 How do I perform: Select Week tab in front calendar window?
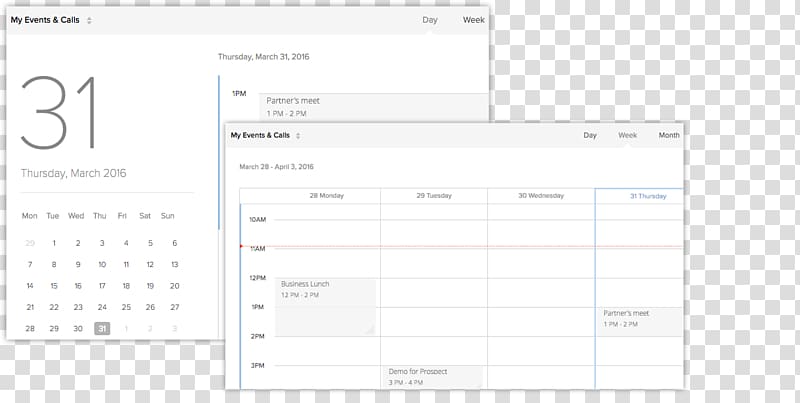(x=628, y=135)
